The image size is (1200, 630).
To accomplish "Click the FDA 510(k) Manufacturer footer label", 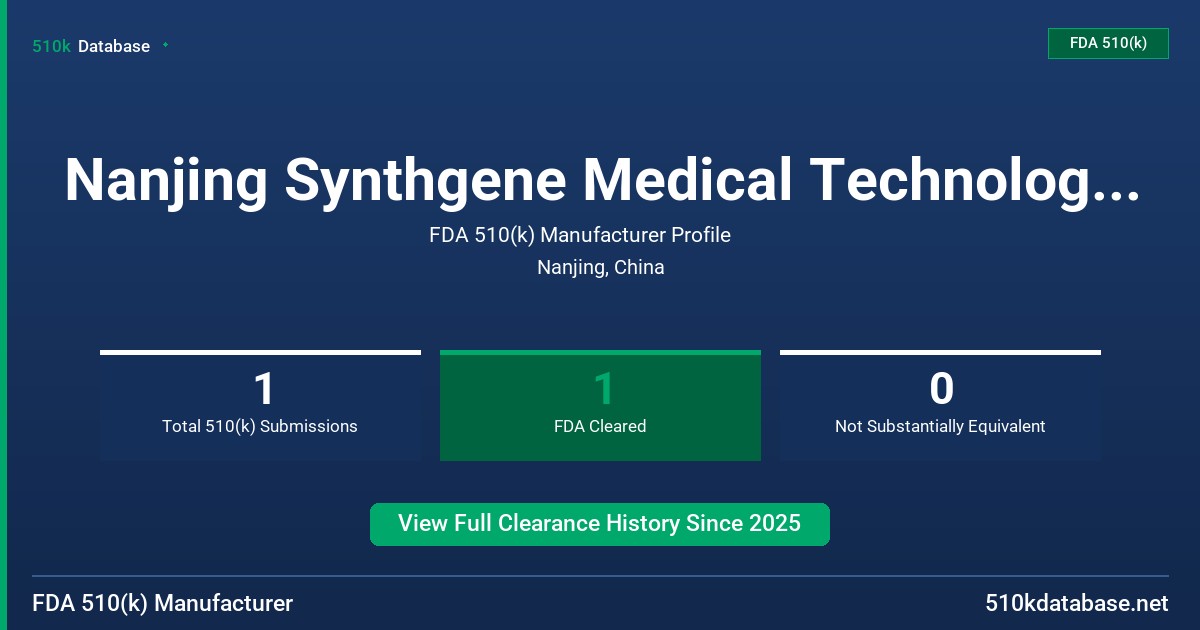I will (163, 603).
